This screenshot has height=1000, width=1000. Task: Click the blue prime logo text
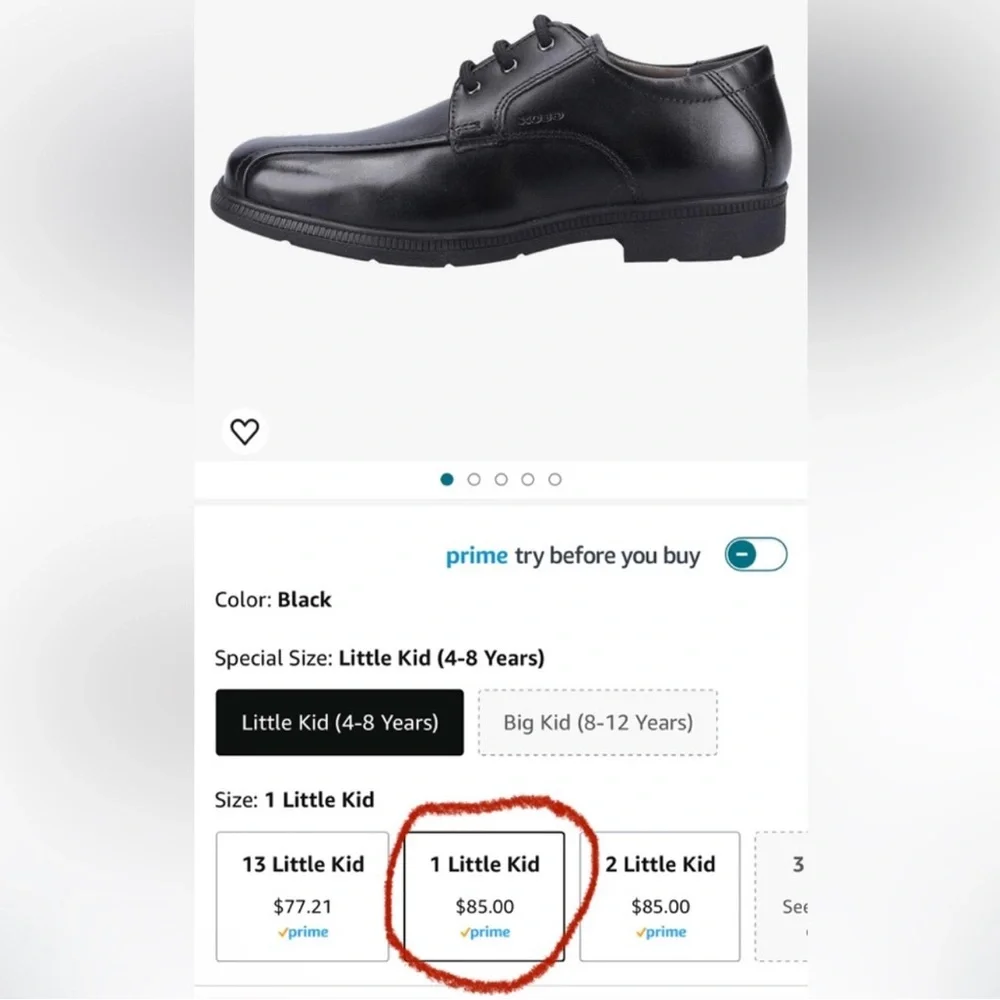coord(476,556)
